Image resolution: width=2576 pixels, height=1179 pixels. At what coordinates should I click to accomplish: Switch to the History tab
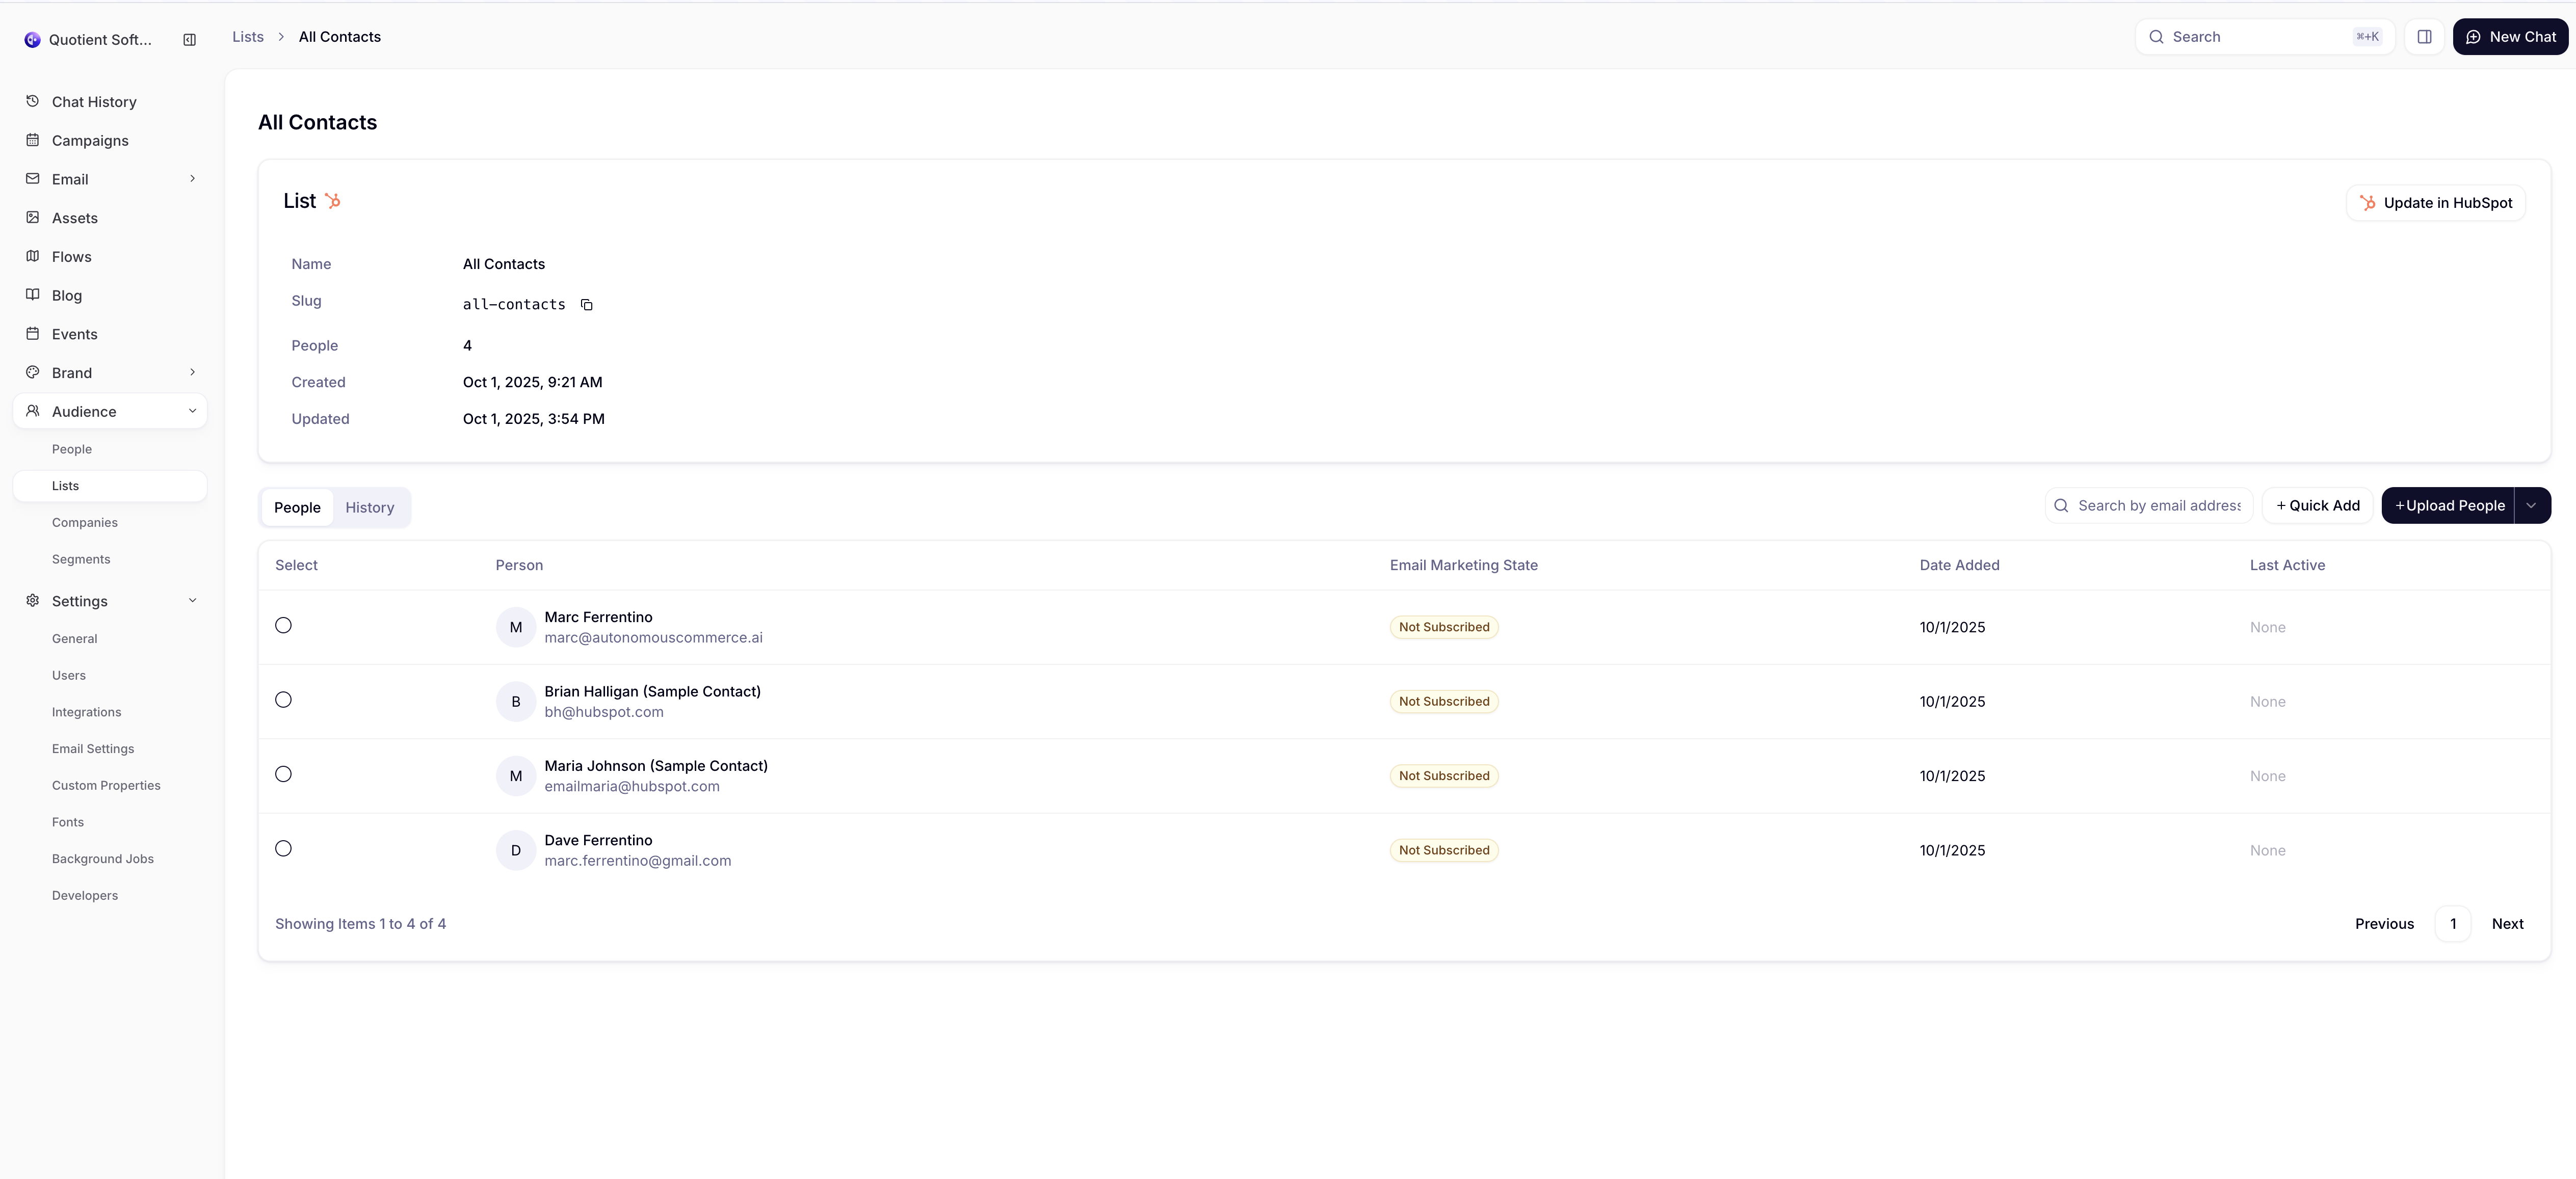point(369,507)
